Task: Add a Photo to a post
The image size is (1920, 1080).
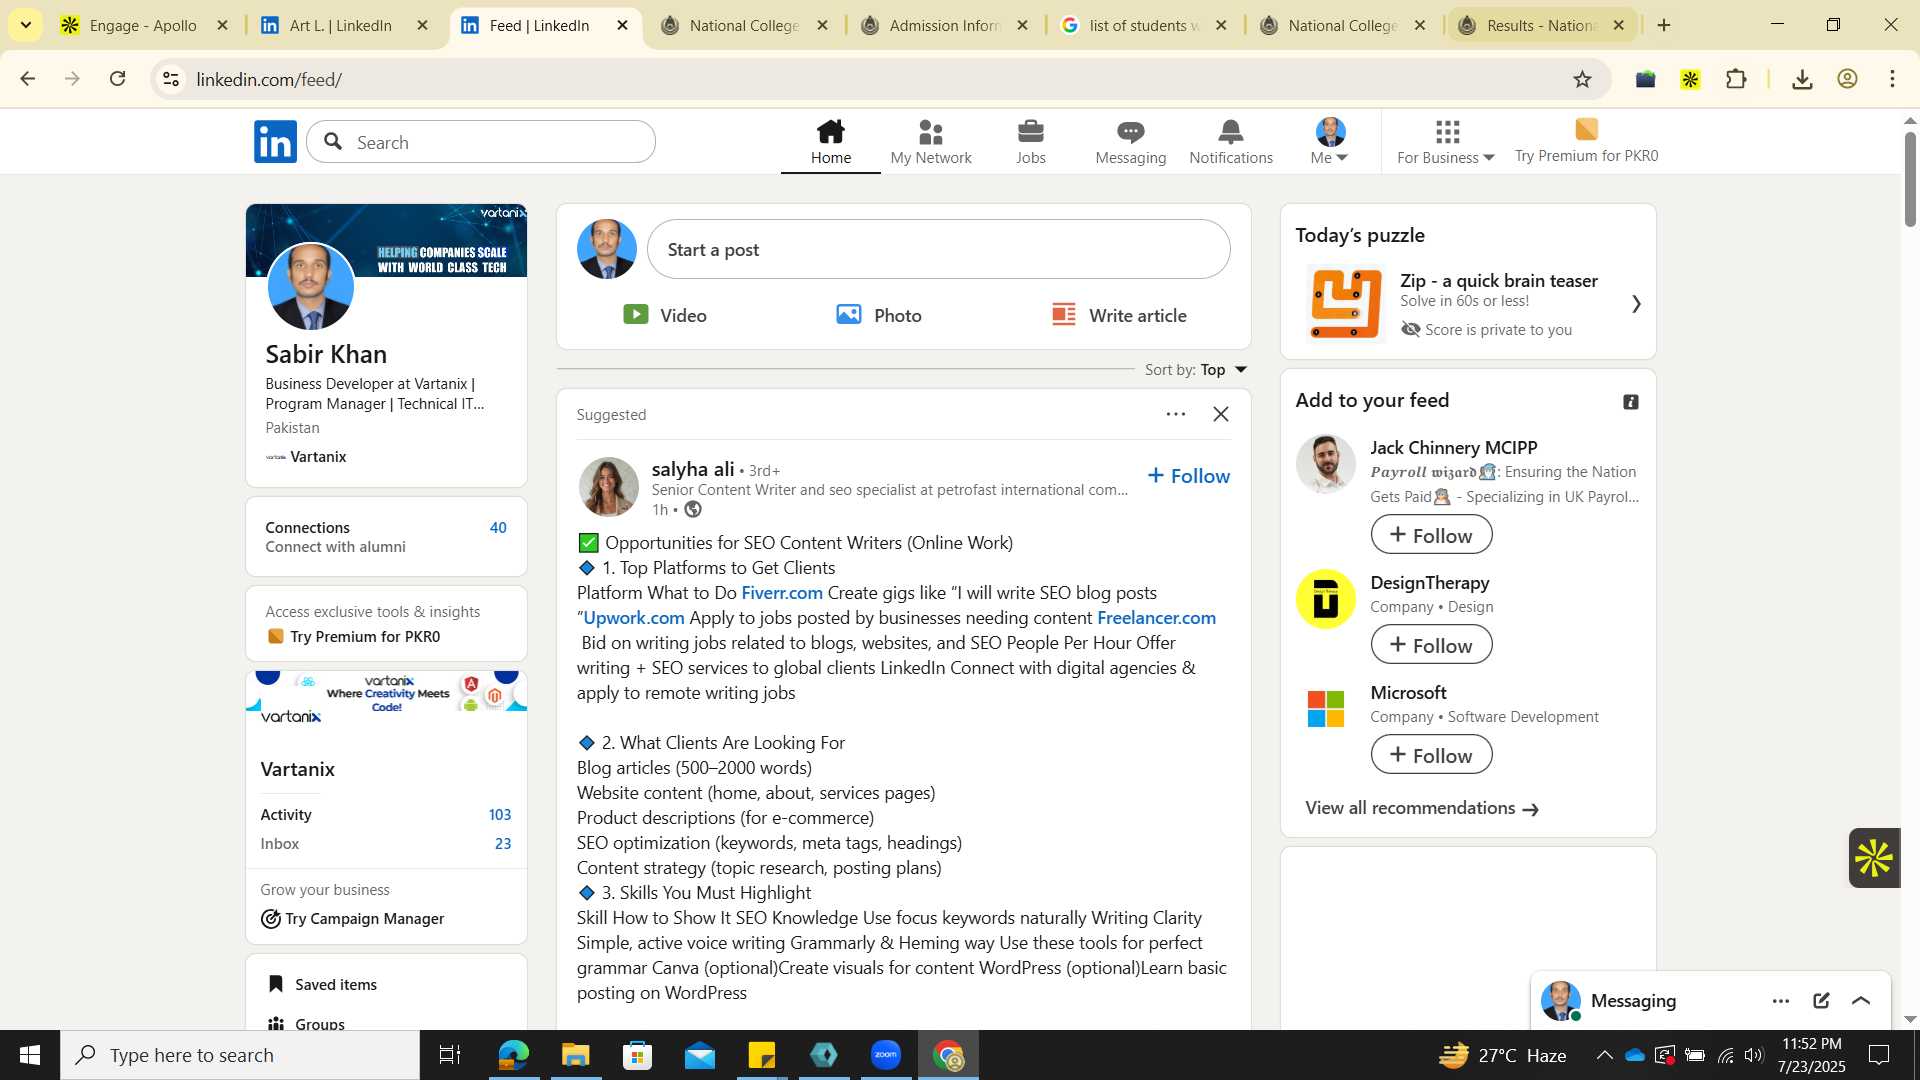Action: point(879,315)
